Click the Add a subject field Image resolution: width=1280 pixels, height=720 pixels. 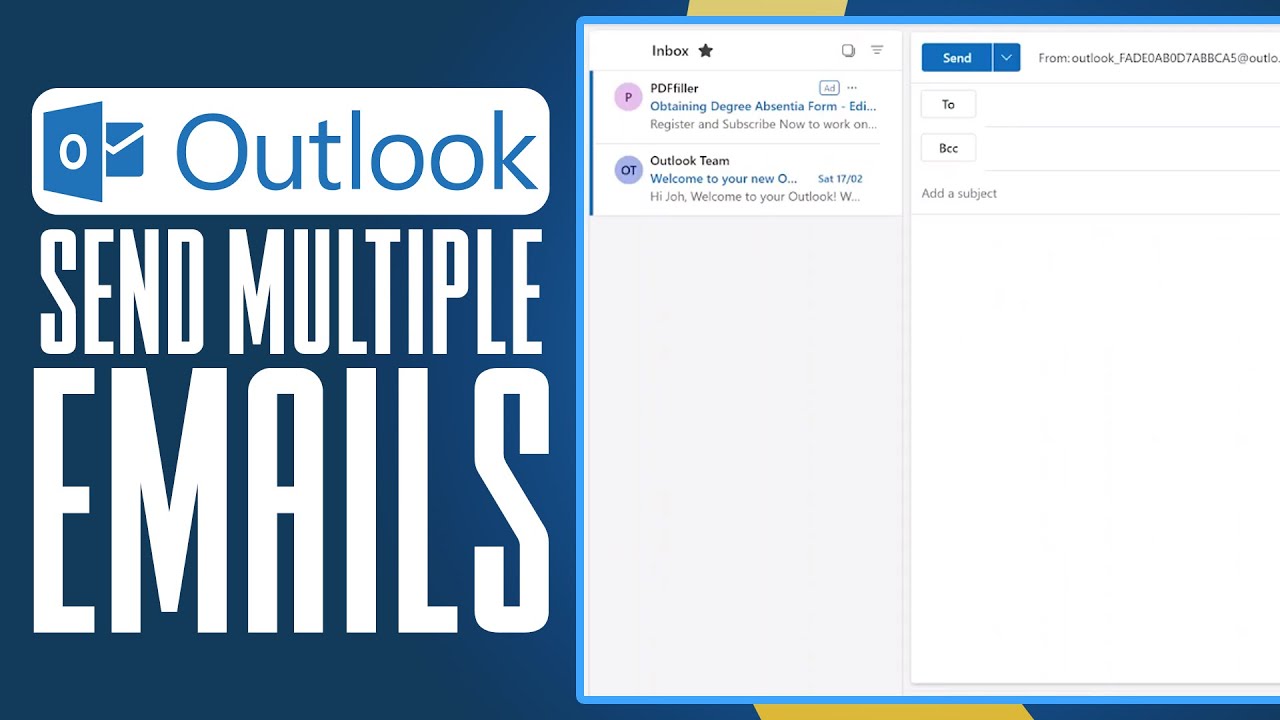[1100, 193]
